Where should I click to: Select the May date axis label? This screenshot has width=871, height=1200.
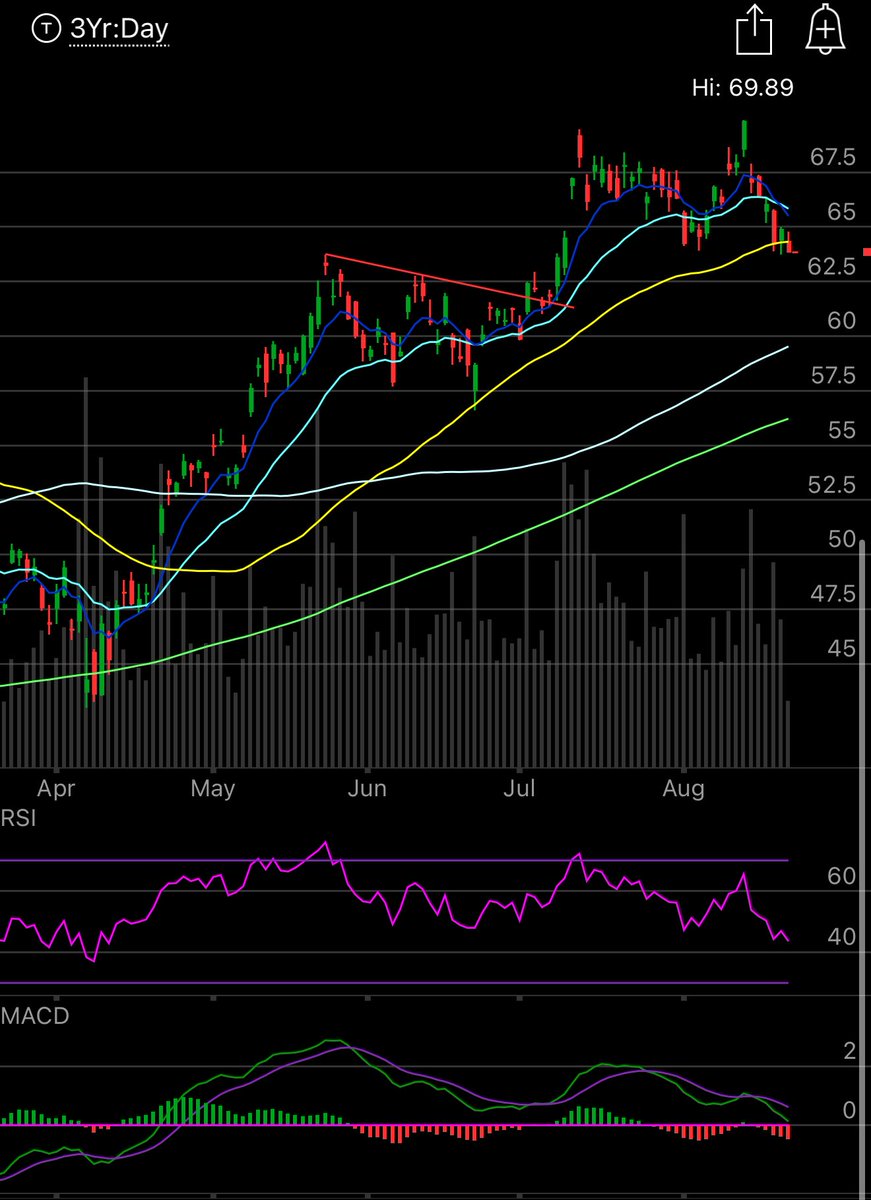[x=212, y=789]
